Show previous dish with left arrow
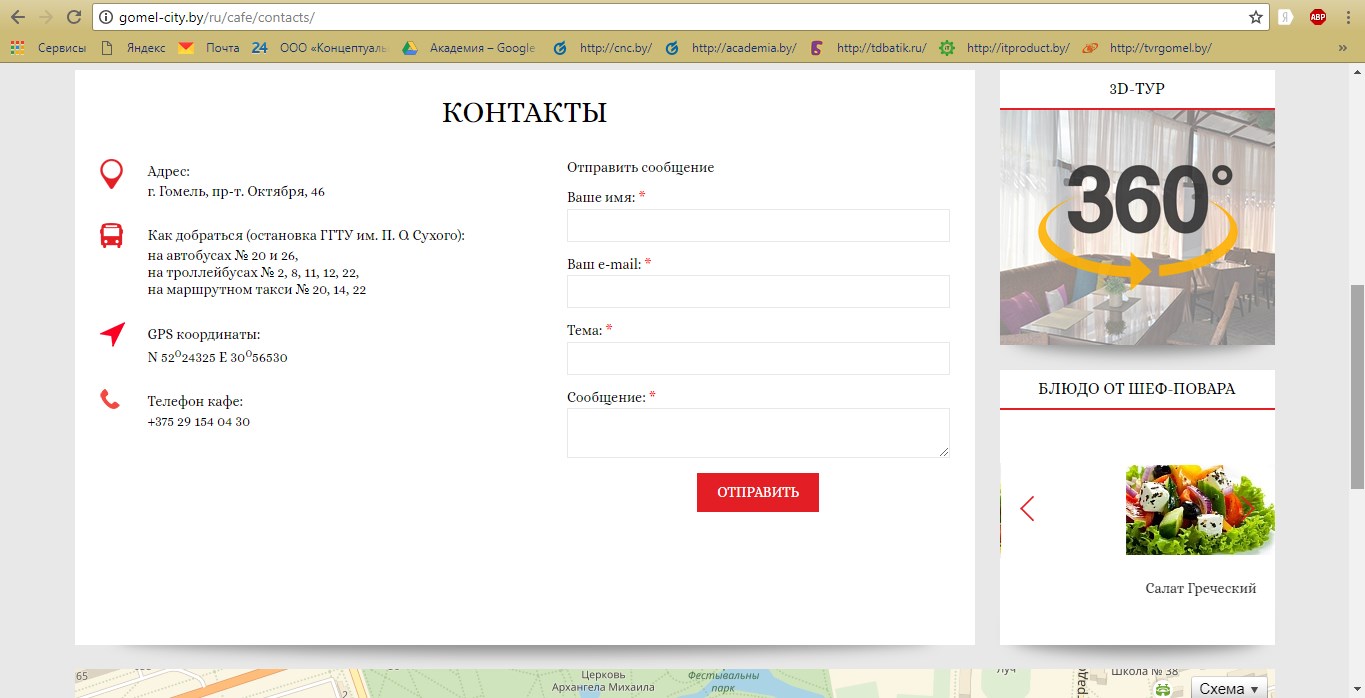The height and width of the screenshot is (698, 1365). (x=1027, y=509)
